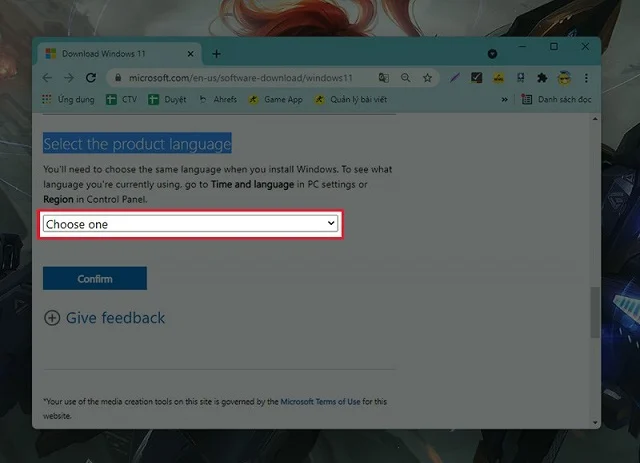Viewport: 640px width, 463px height.
Task: Select the Download Windows 11 tab
Action: (x=118, y=54)
